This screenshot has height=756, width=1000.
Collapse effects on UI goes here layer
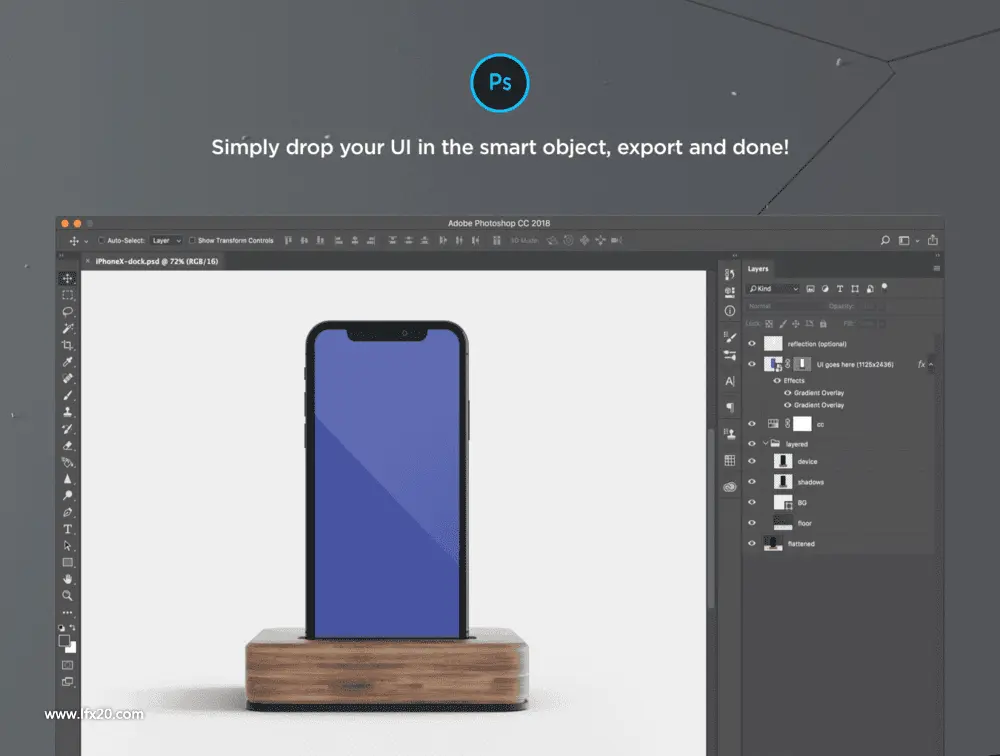(x=931, y=364)
